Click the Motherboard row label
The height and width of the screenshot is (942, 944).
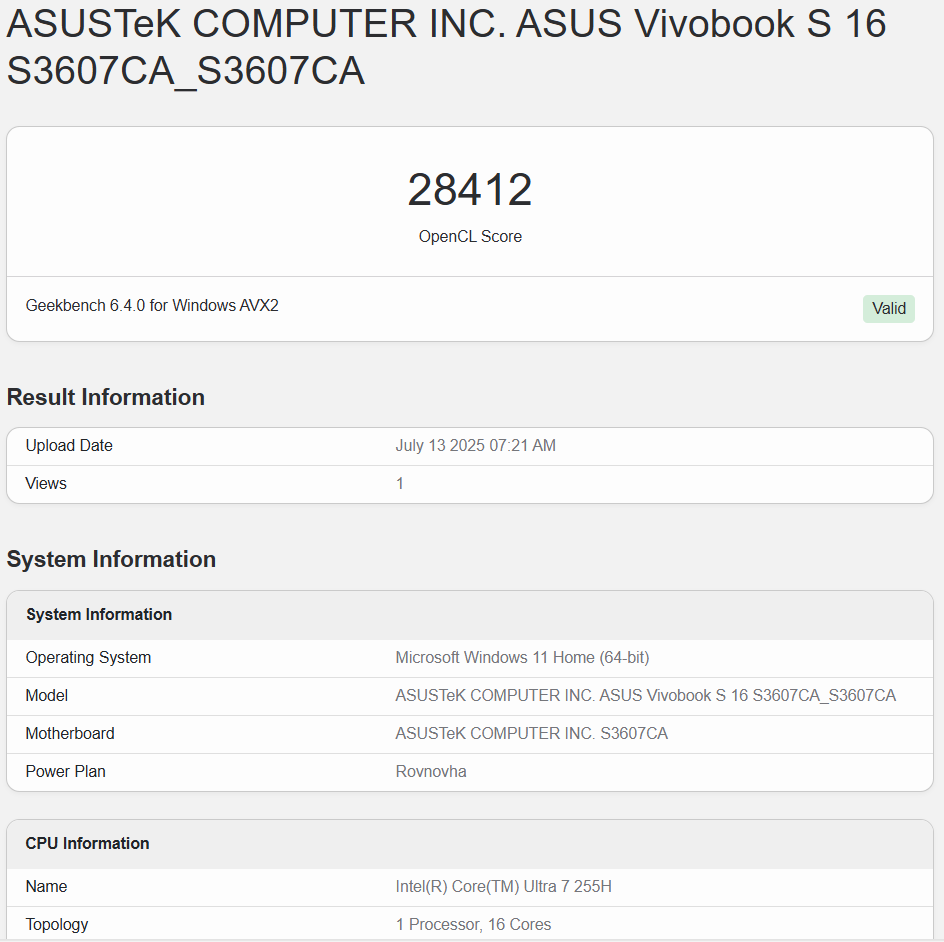(x=70, y=733)
